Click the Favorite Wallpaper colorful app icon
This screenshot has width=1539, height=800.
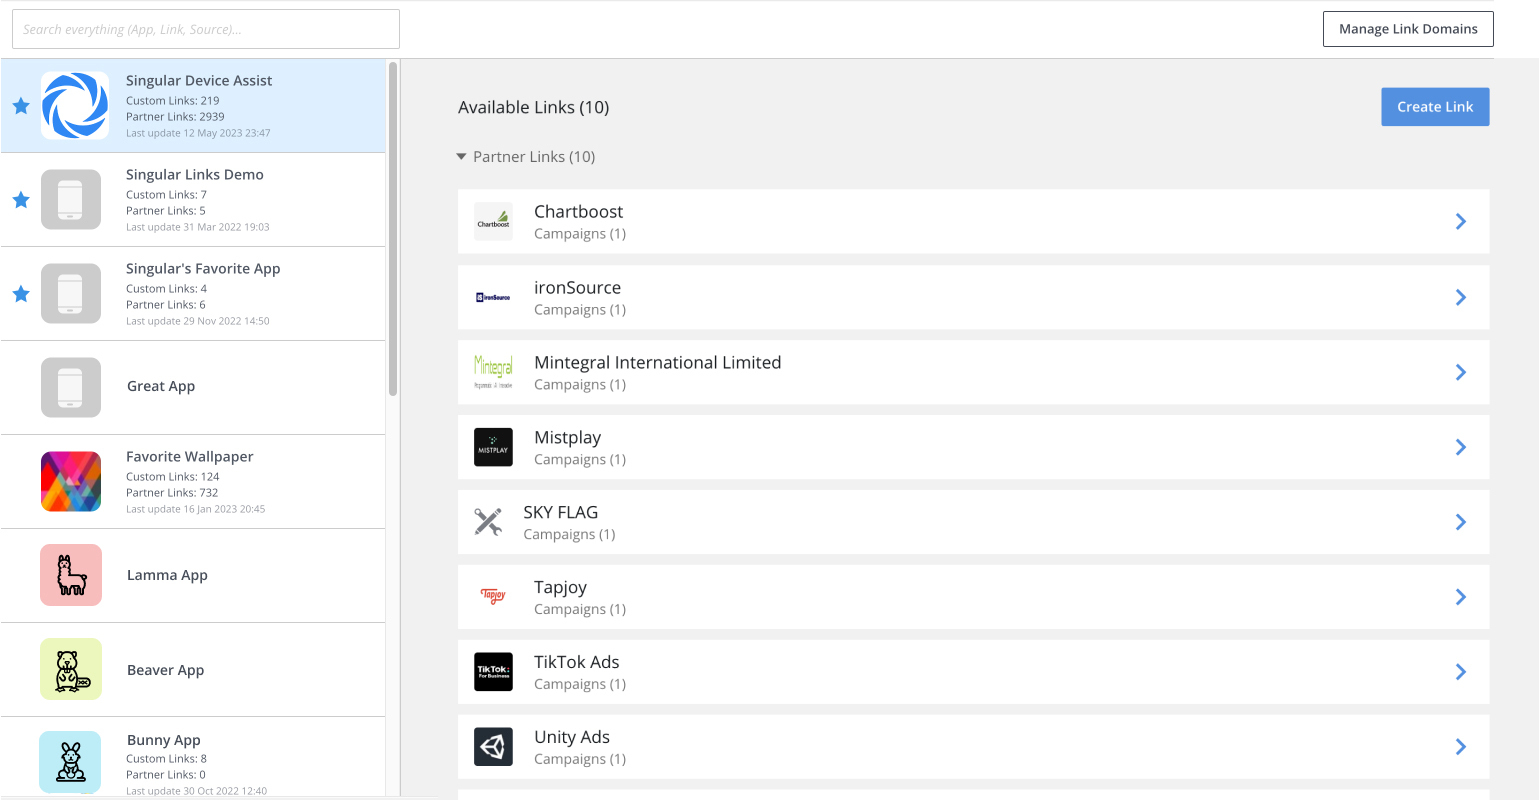(71, 481)
